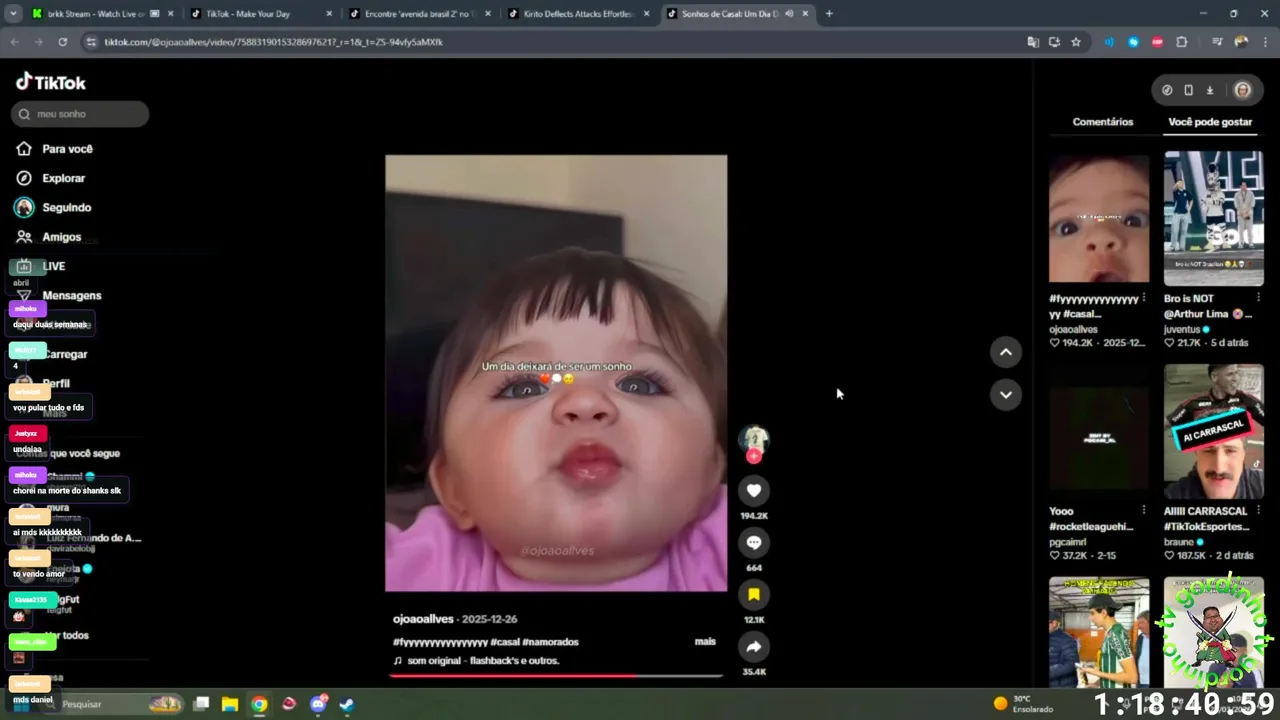Open comments via the speech bubble icon

click(754, 542)
